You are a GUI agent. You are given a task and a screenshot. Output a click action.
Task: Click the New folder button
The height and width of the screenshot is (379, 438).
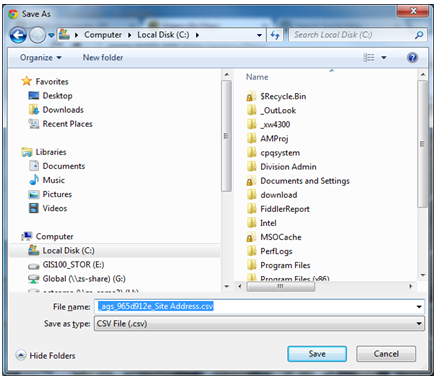(x=103, y=58)
